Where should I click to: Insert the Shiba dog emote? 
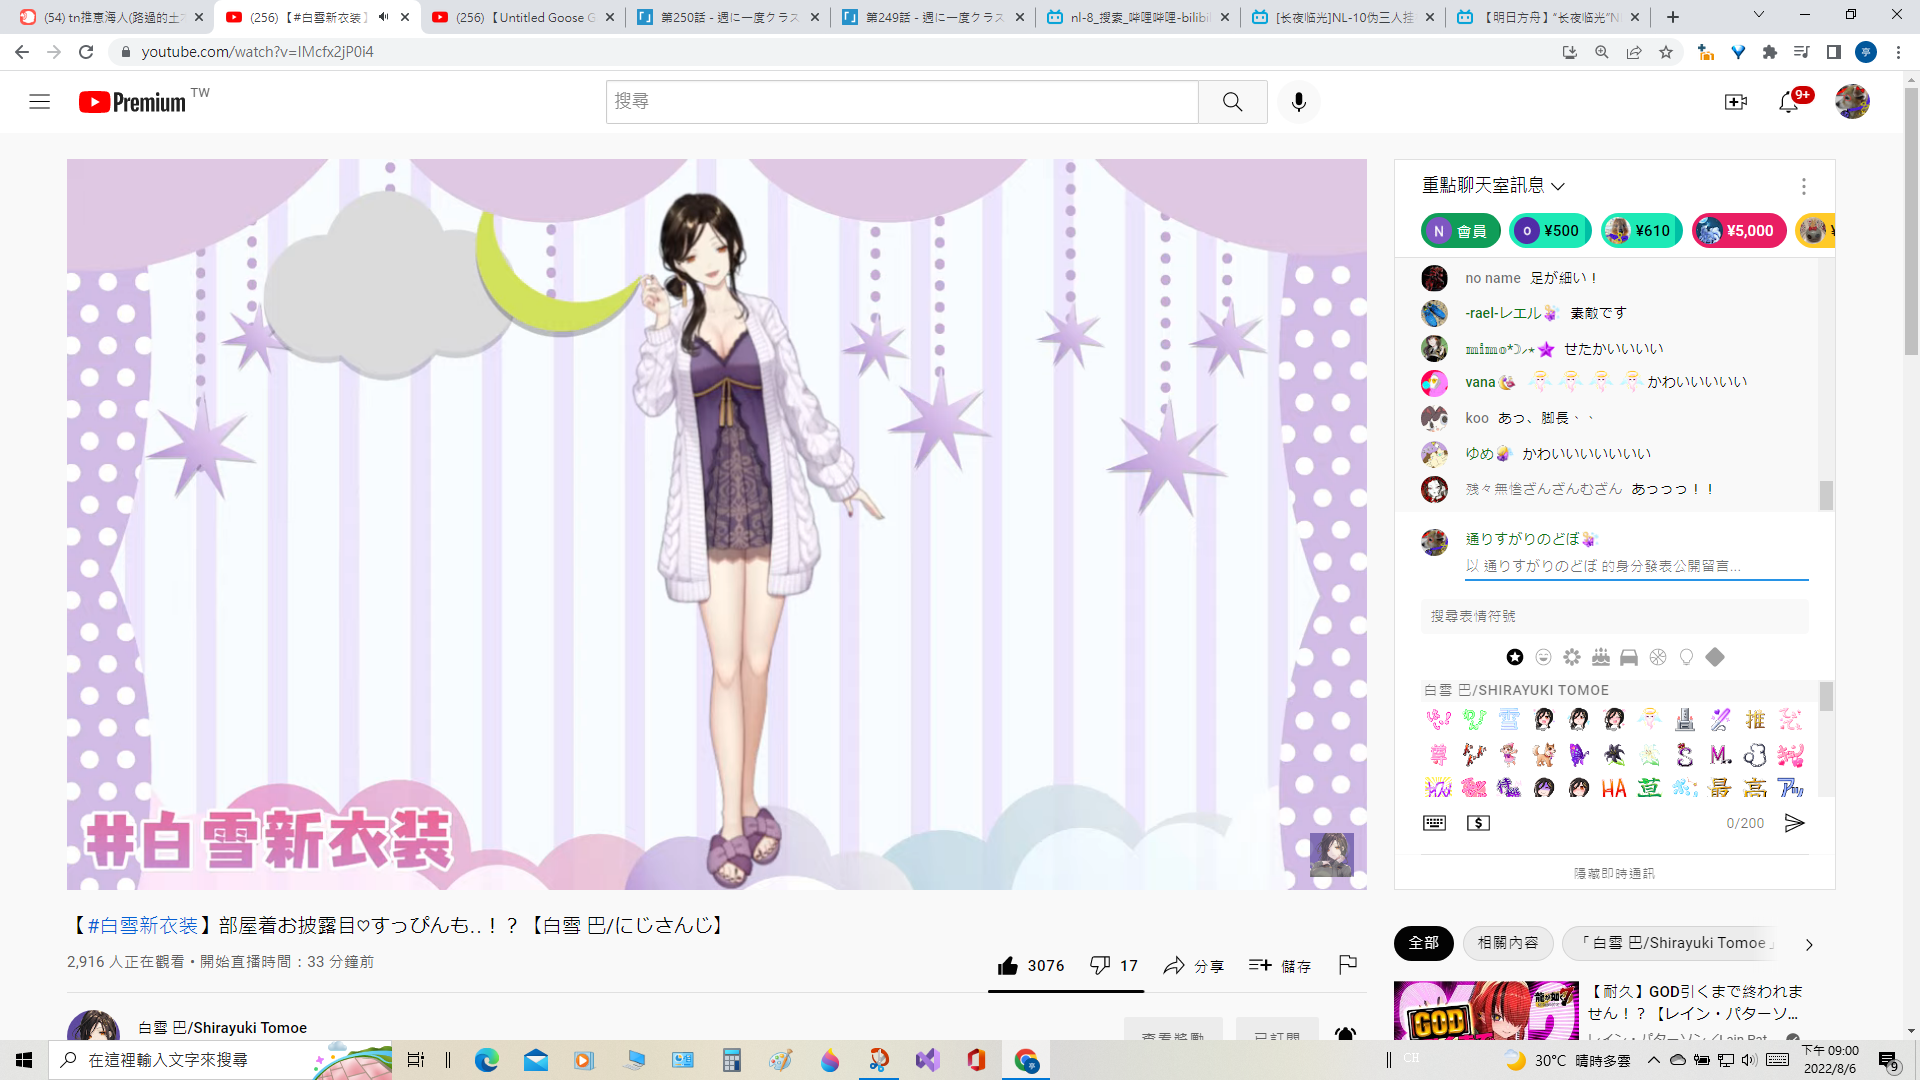coord(1544,754)
